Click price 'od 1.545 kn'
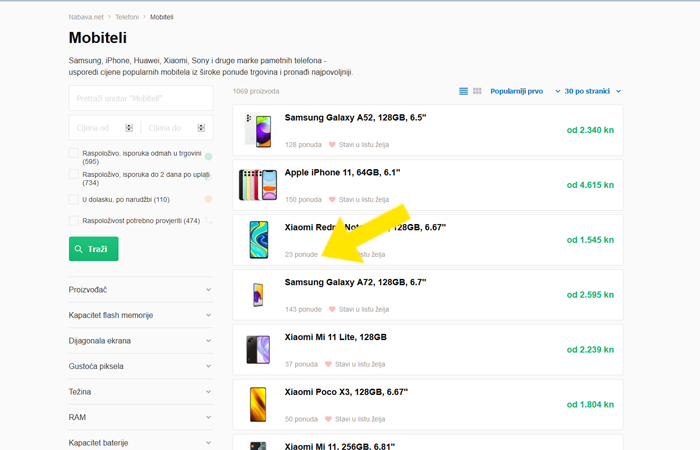 click(x=590, y=240)
